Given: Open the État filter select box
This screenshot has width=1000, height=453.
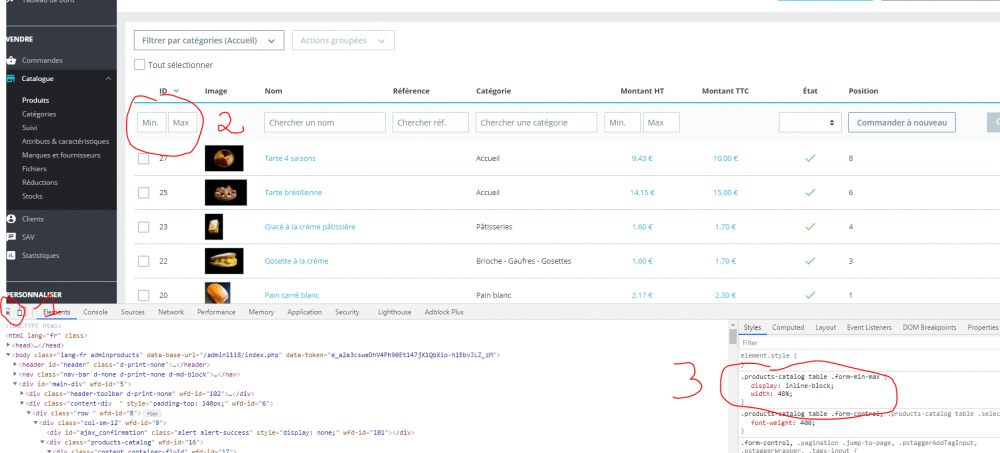Looking at the screenshot, I should coord(809,122).
